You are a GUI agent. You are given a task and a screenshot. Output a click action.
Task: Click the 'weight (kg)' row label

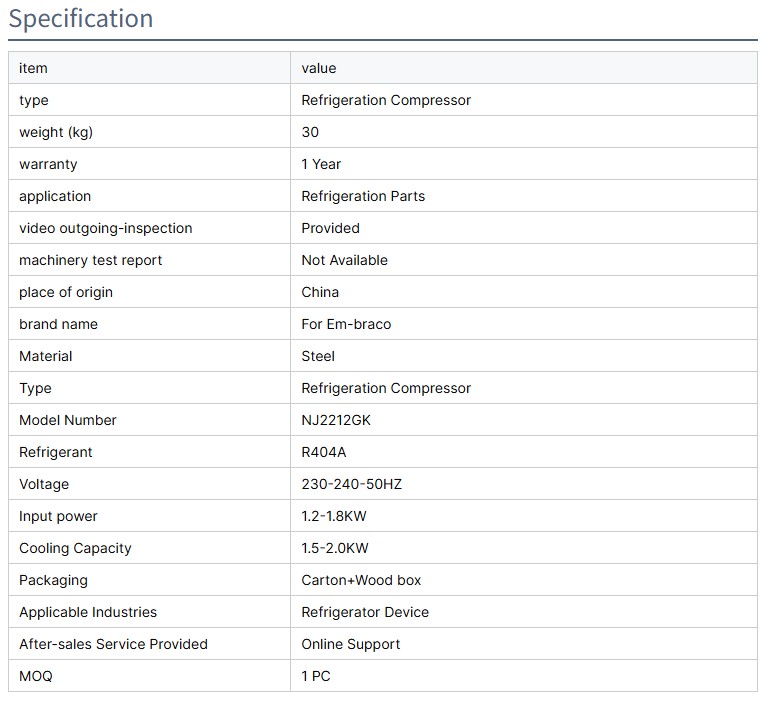(x=56, y=132)
